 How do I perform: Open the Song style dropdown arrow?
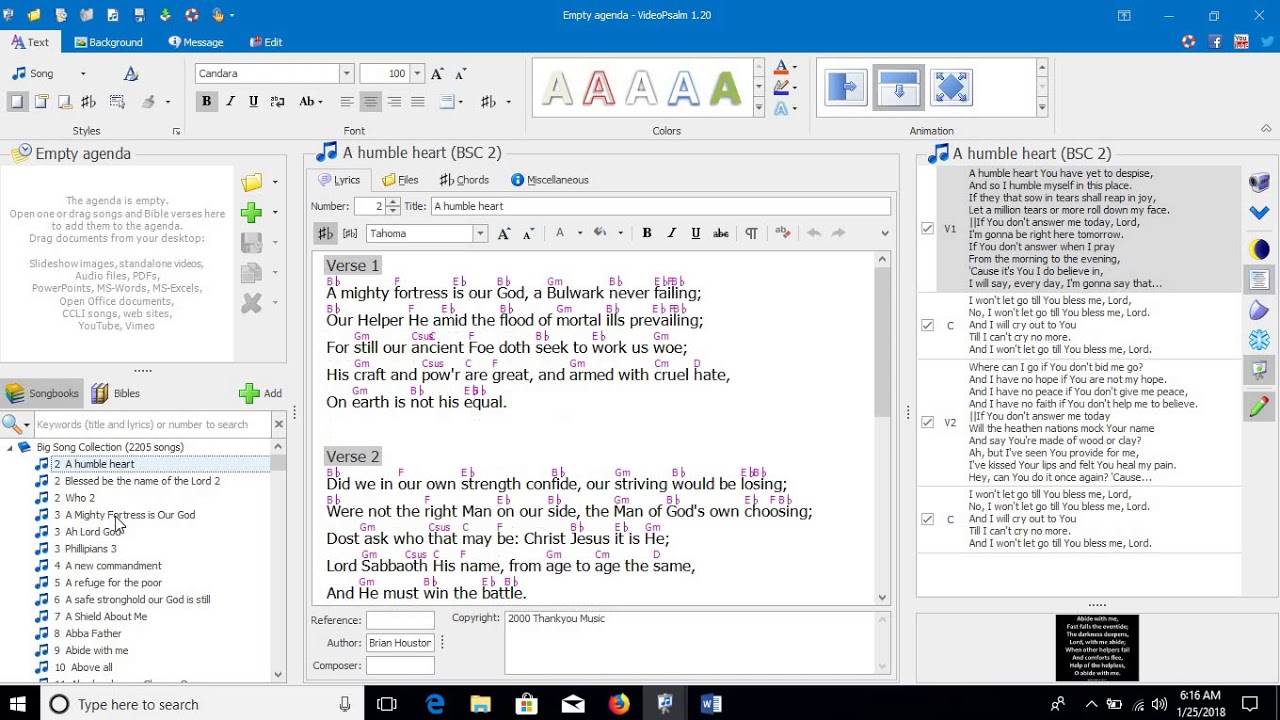click(x=83, y=74)
